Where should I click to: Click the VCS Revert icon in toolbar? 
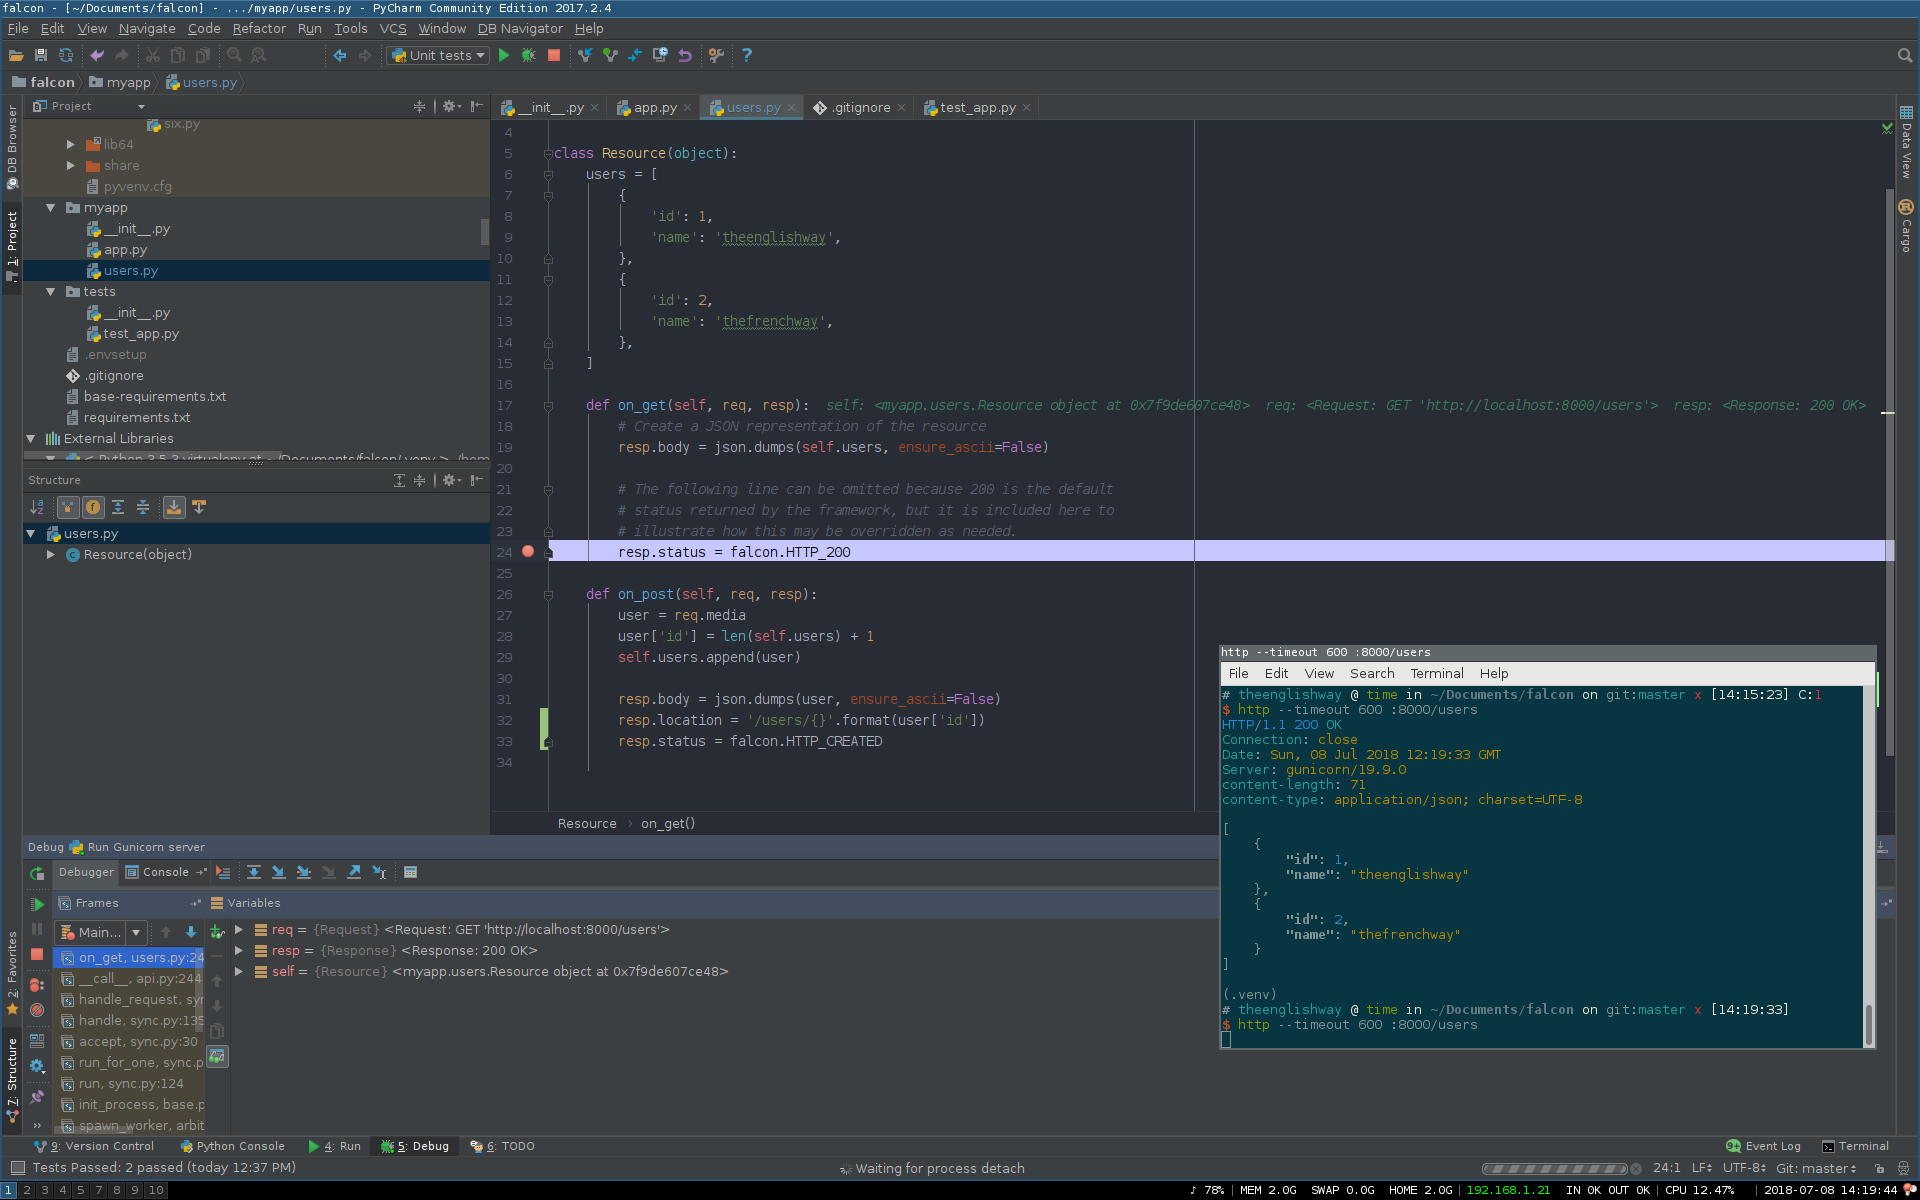tap(685, 56)
